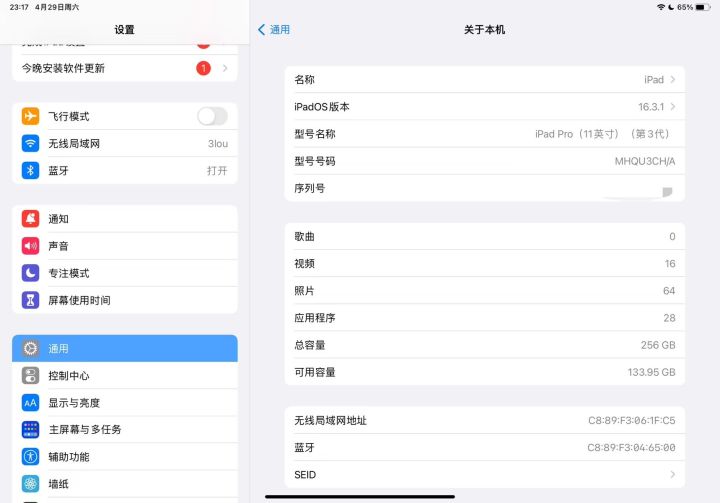Open the 屏幕使用时间 settings item

click(125, 300)
